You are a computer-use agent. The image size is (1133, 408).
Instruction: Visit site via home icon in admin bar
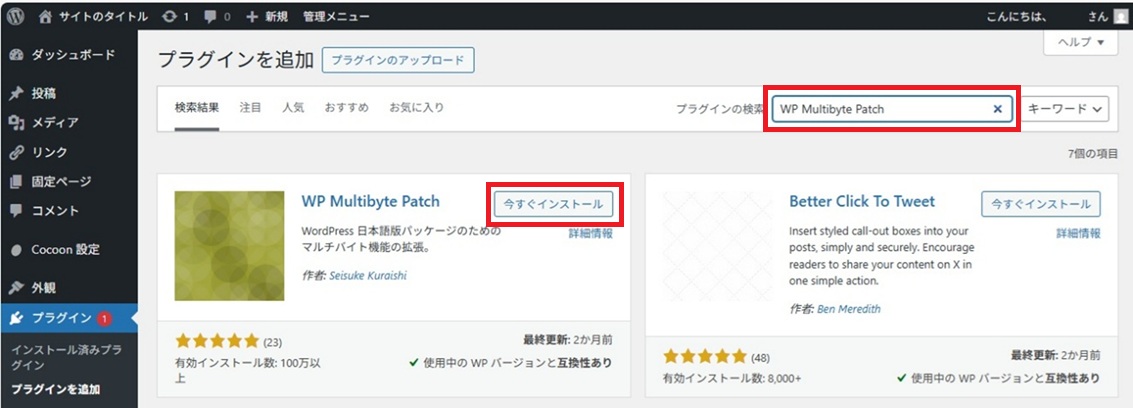point(46,16)
